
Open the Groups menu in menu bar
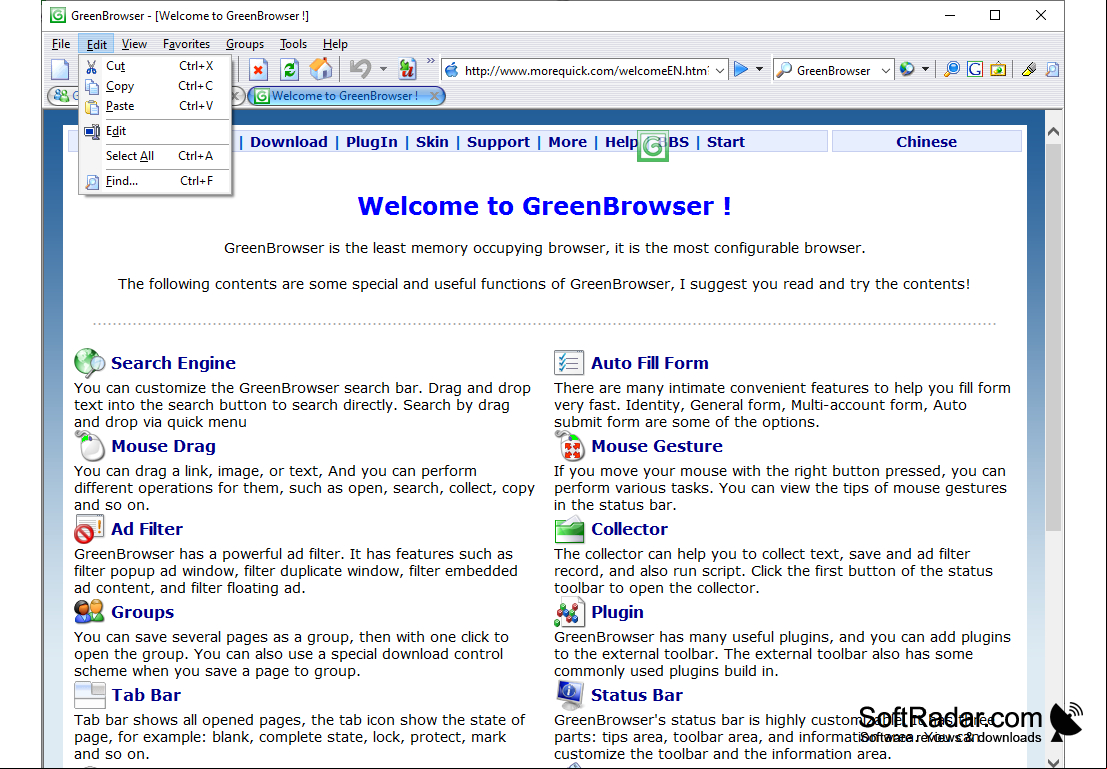pyautogui.click(x=245, y=44)
